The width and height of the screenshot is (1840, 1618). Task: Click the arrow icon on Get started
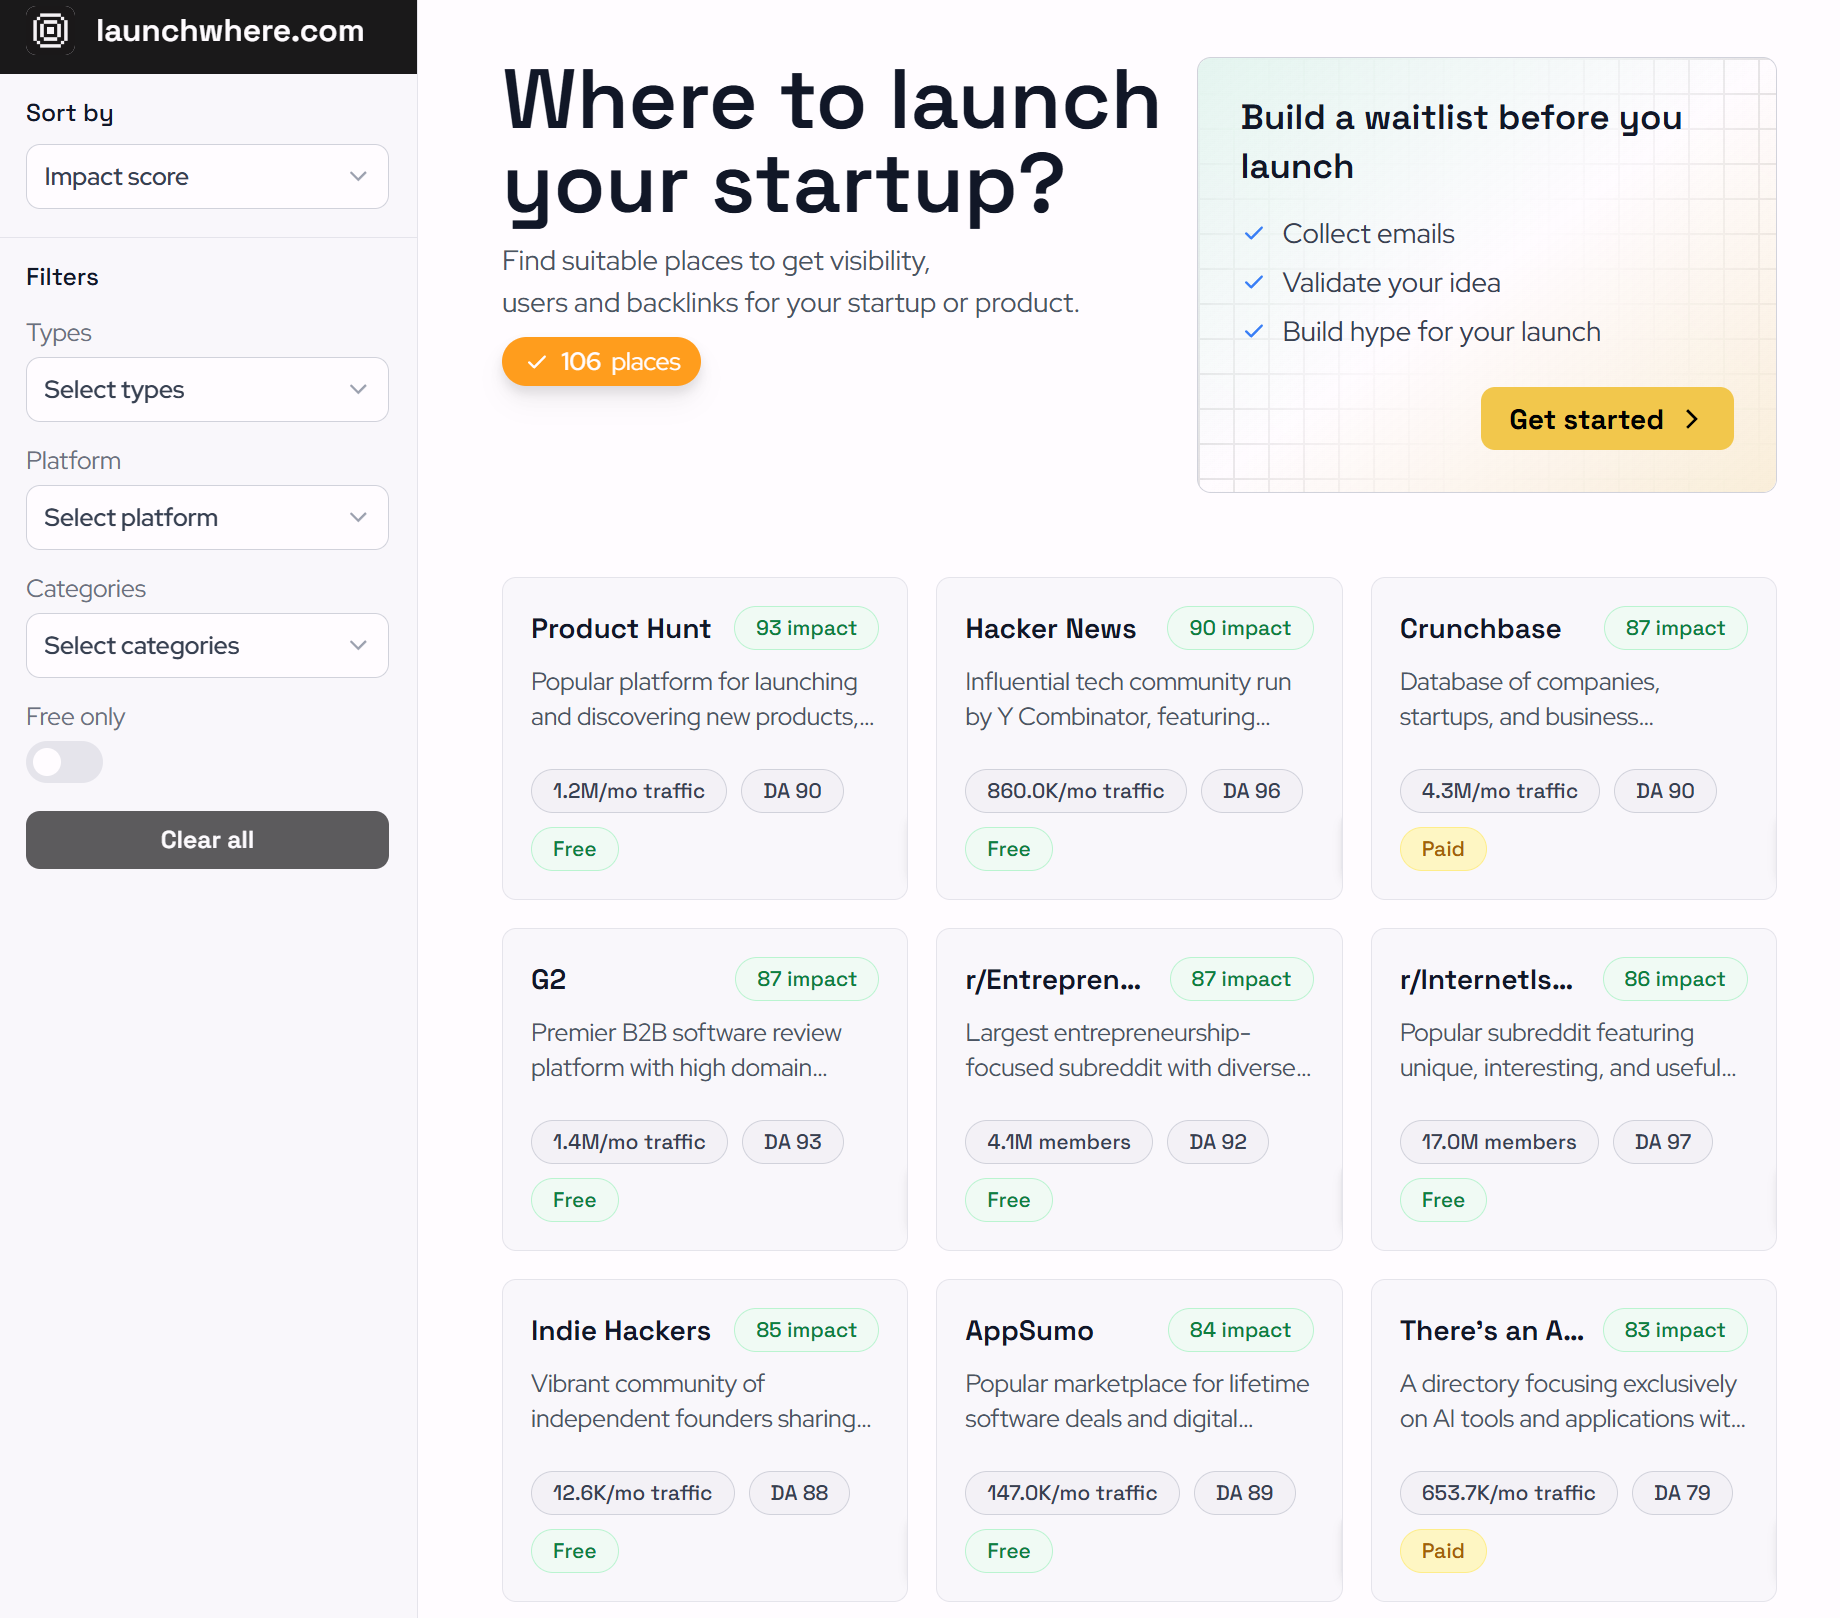(x=1692, y=419)
